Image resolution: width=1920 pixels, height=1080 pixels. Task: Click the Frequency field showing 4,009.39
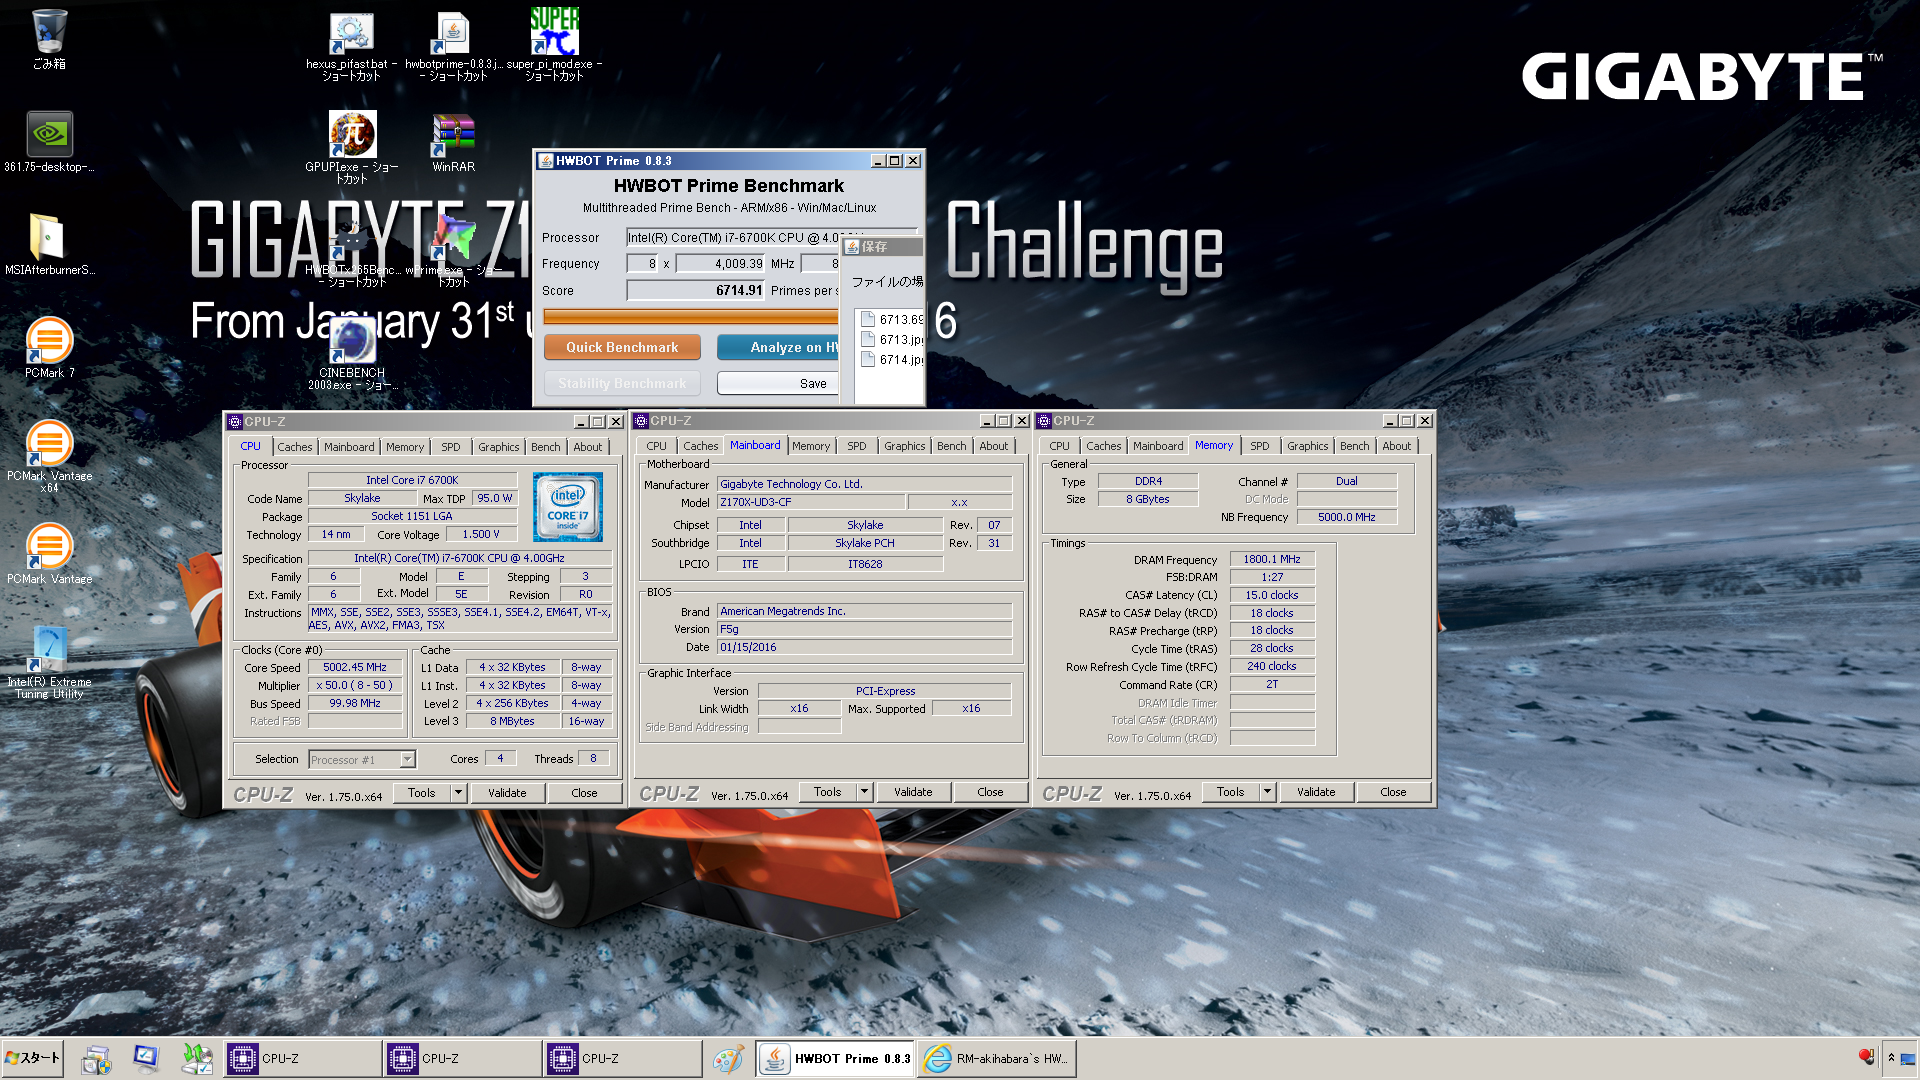tap(720, 263)
